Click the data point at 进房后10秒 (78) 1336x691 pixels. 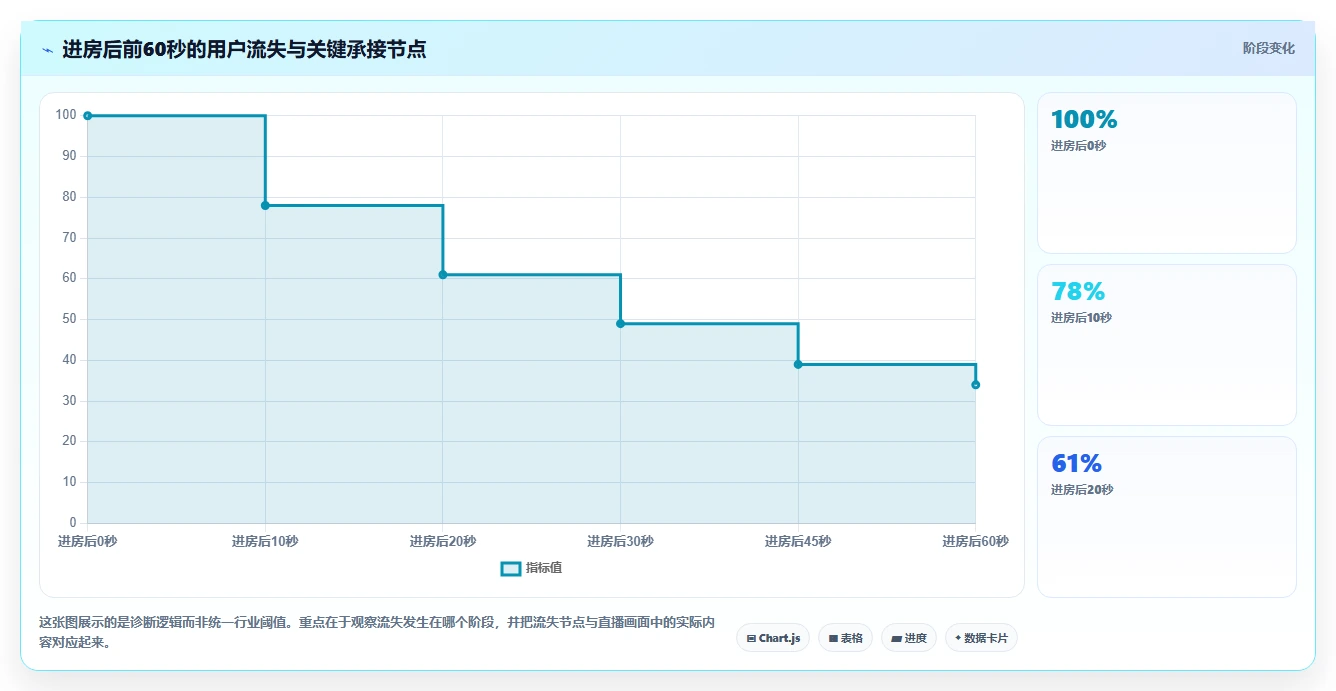point(265,205)
